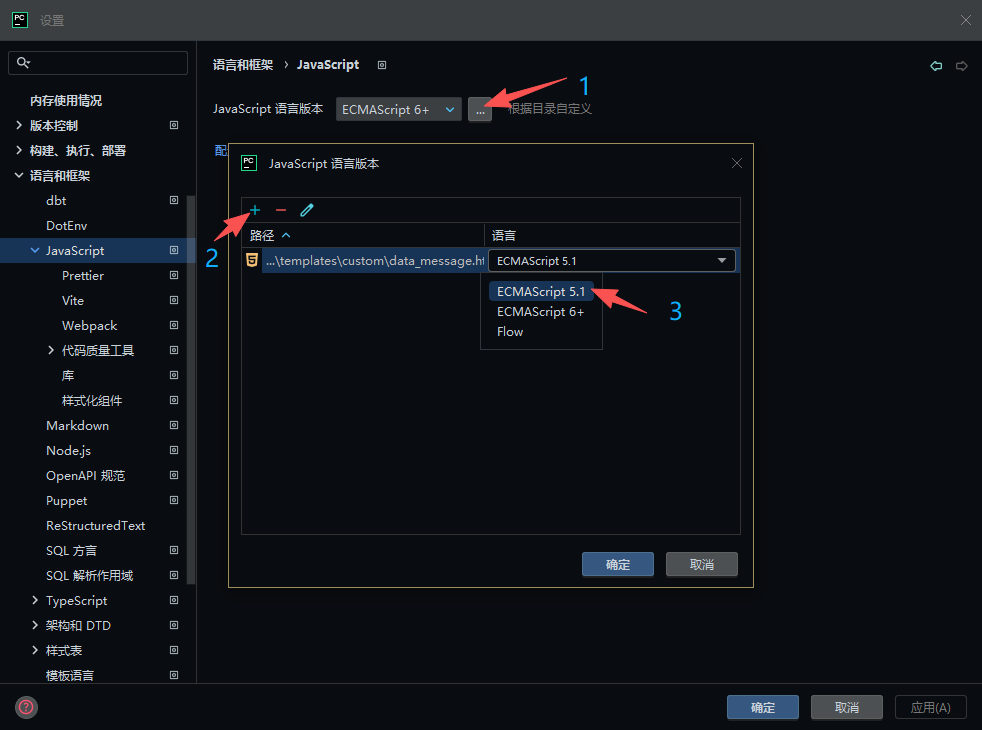Add a new path using the plus icon

click(x=255, y=211)
